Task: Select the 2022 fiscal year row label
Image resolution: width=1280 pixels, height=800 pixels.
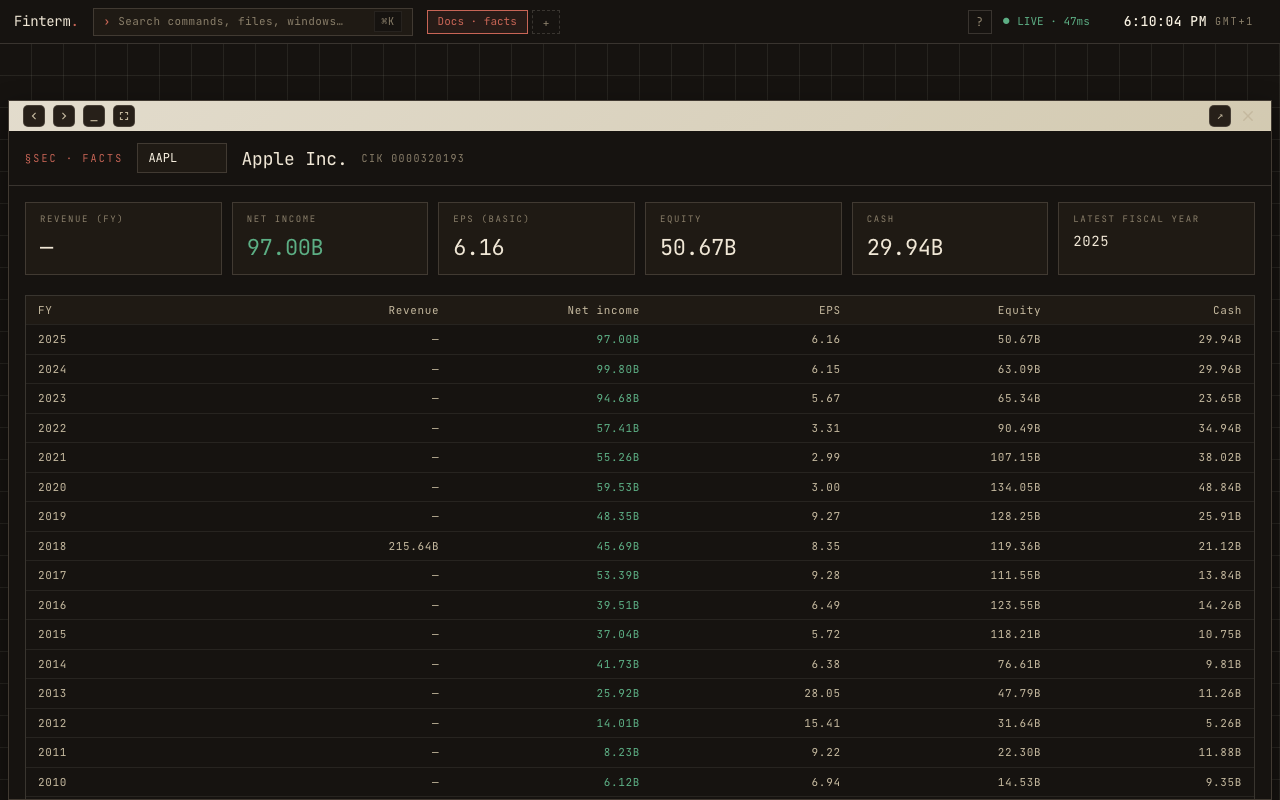Action: point(52,429)
